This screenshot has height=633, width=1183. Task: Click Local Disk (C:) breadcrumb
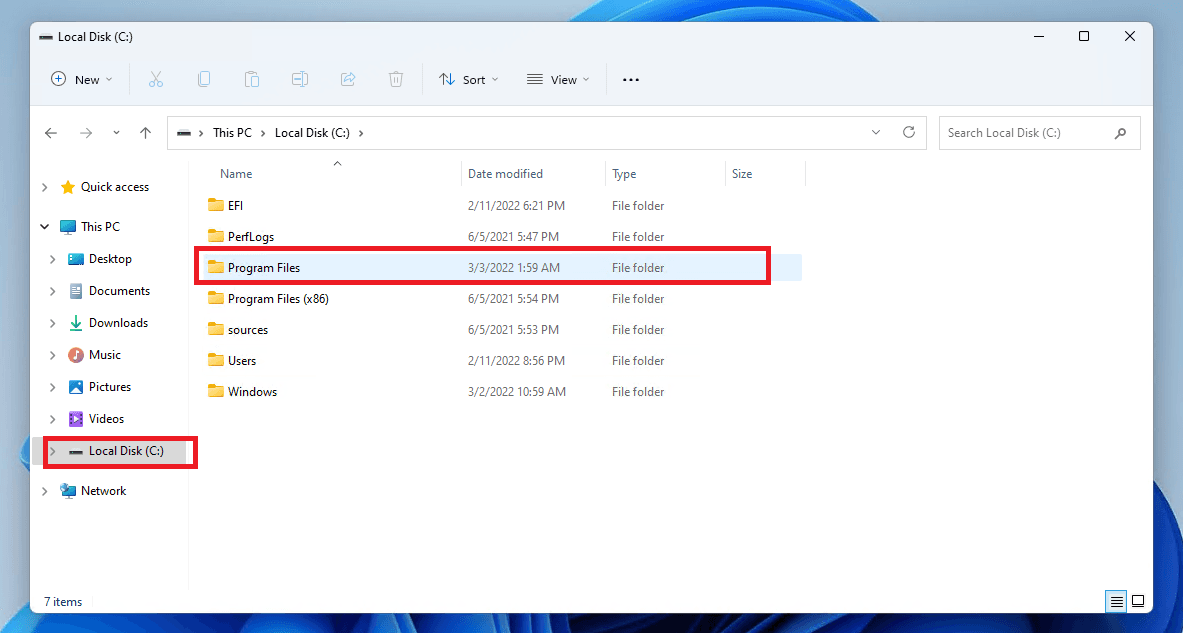(312, 133)
